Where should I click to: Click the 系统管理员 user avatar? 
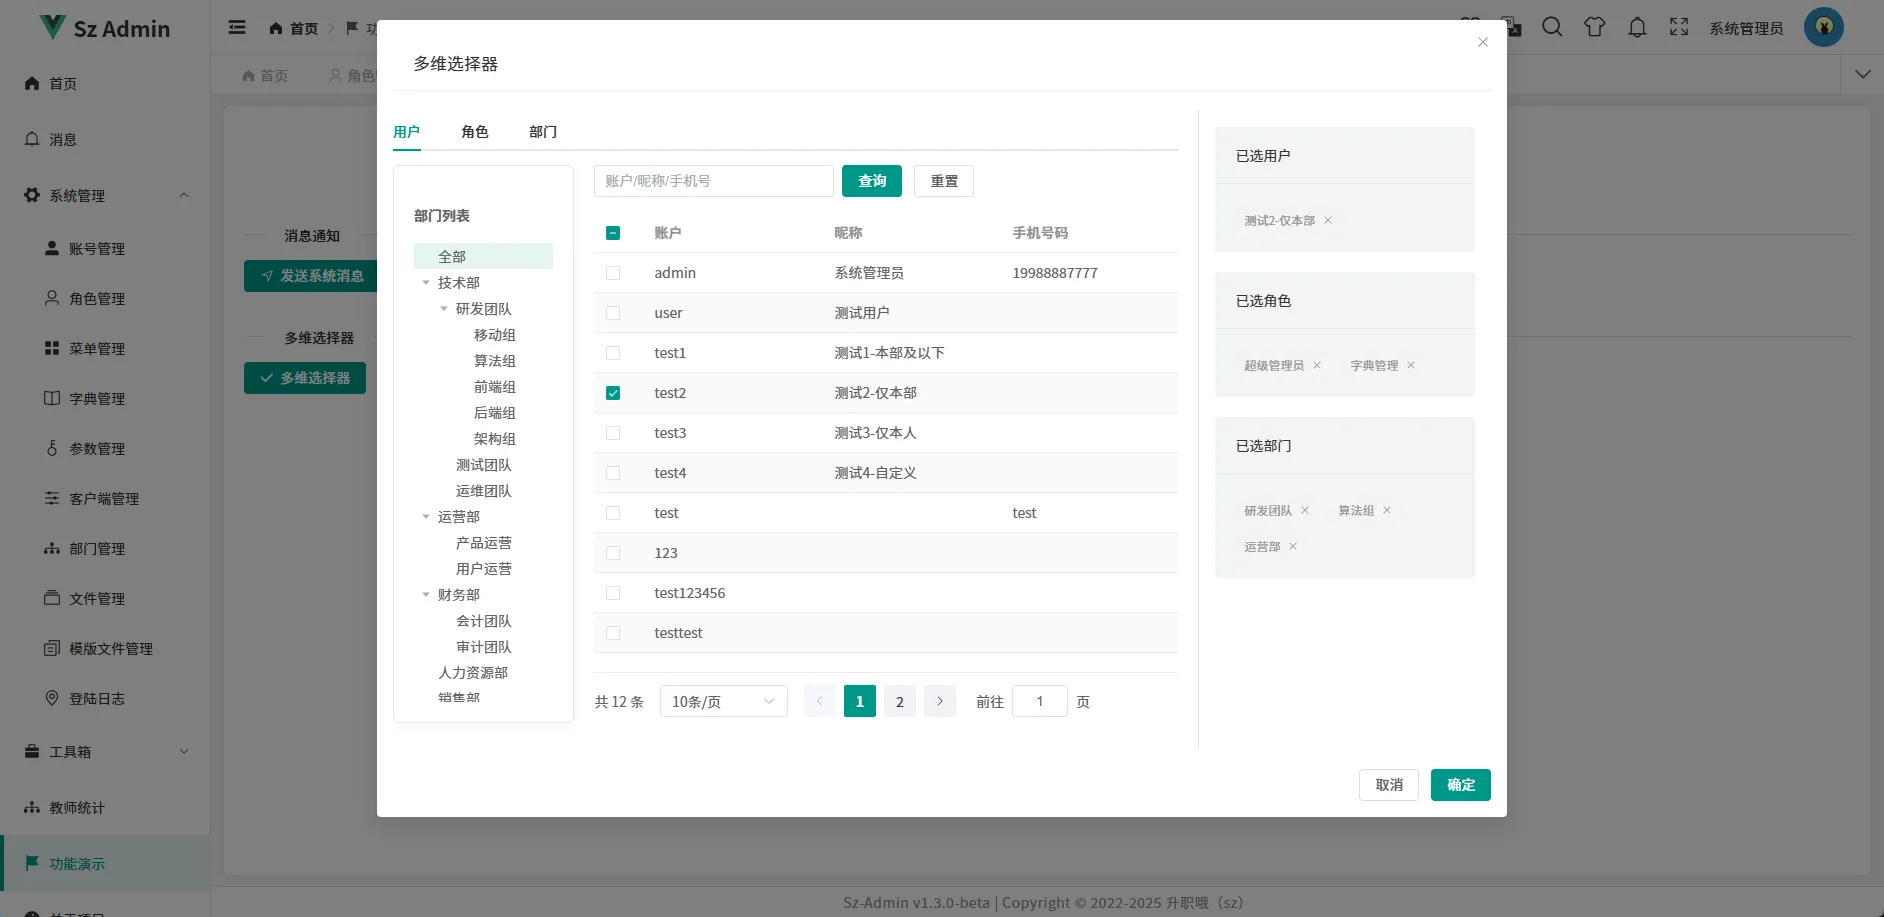coord(1823,27)
